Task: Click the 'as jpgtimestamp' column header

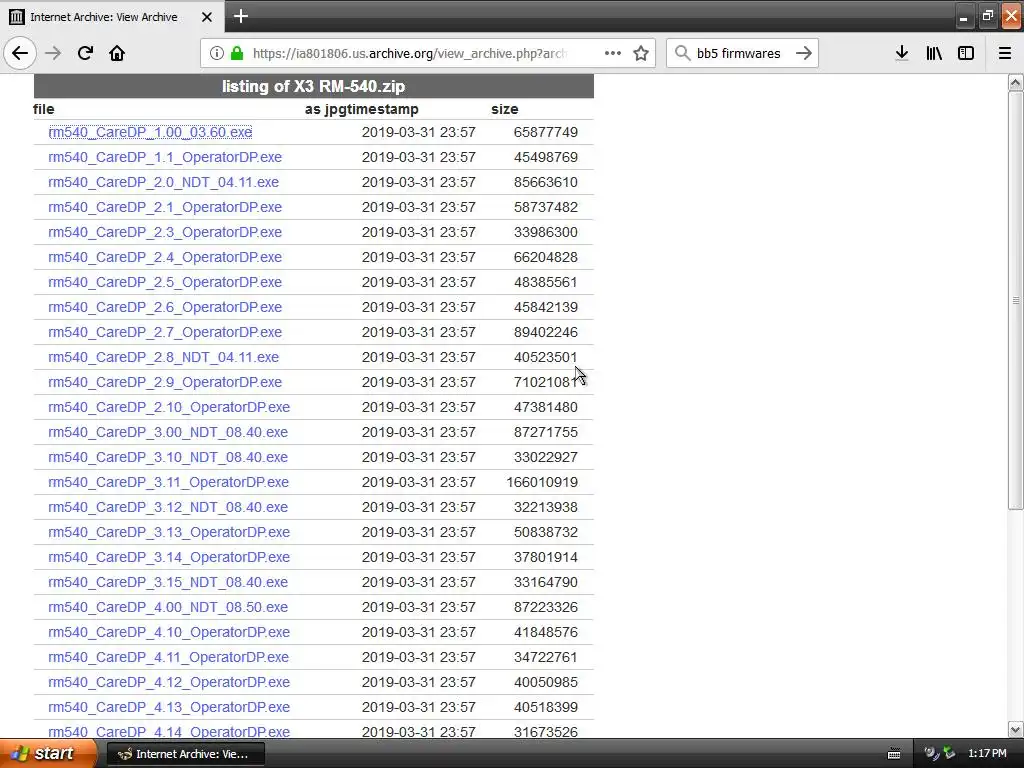Action: (362, 109)
